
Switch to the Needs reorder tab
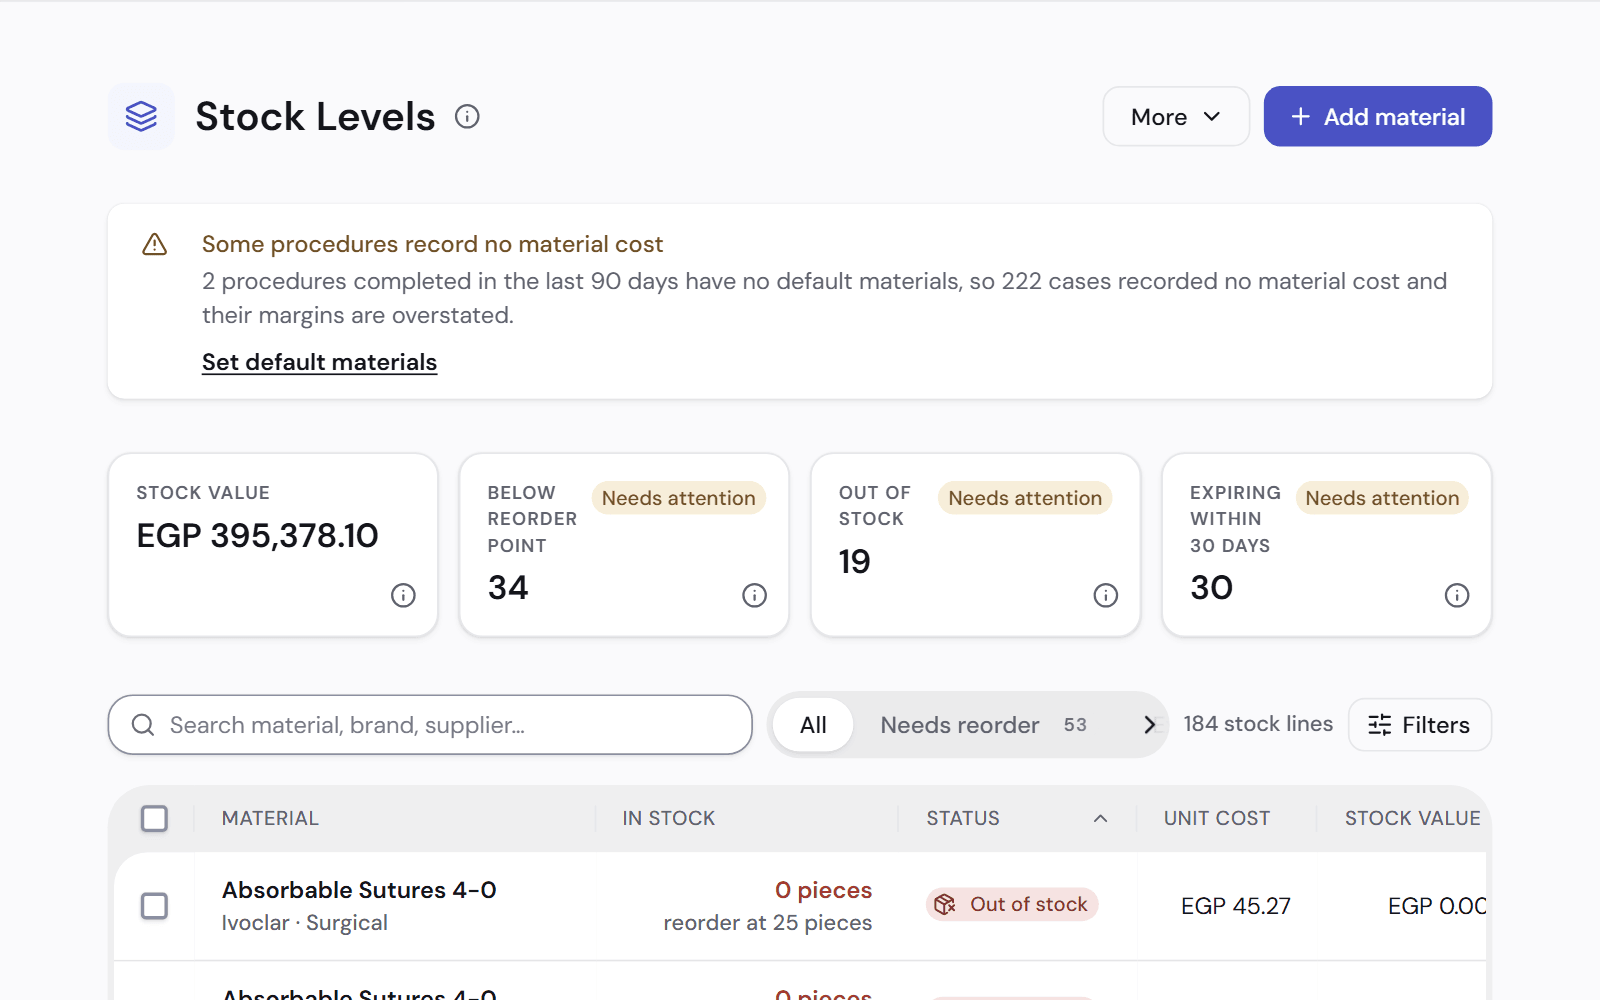pyautogui.click(x=983, y=725)
